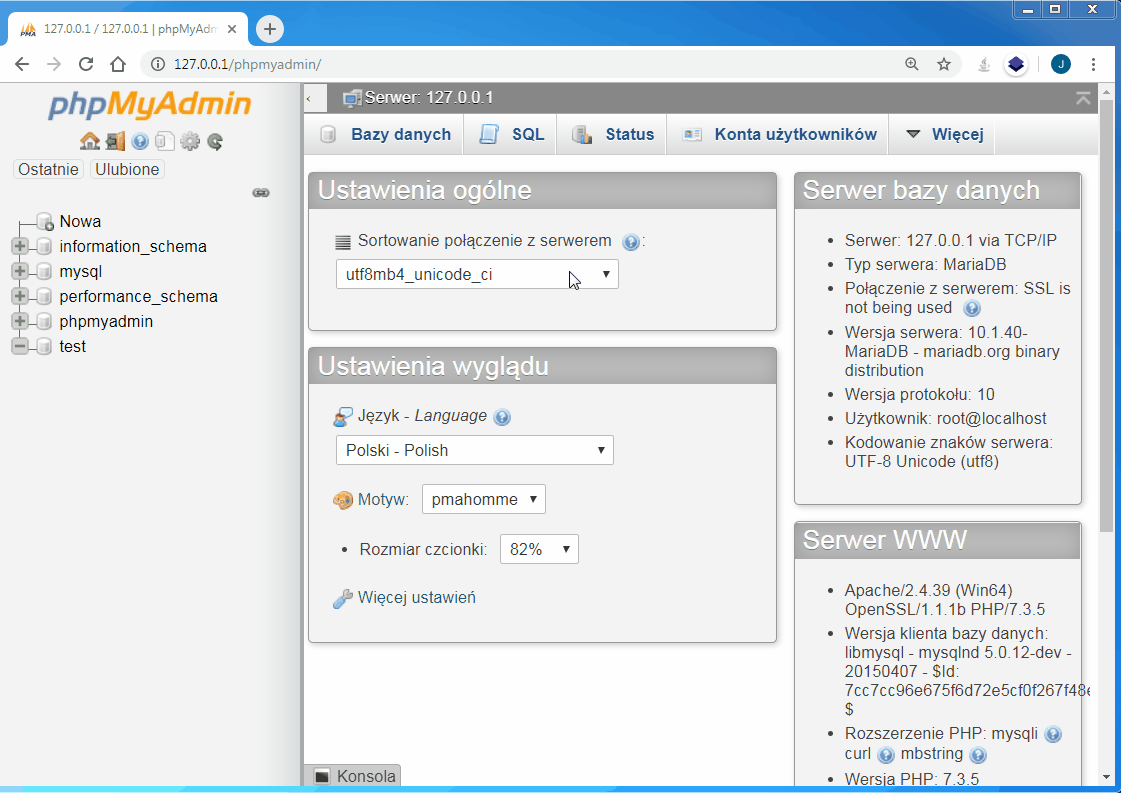The image size is (1121, 793).
Task: Click the page vertical scrollbar
Action: [1107, 315]
